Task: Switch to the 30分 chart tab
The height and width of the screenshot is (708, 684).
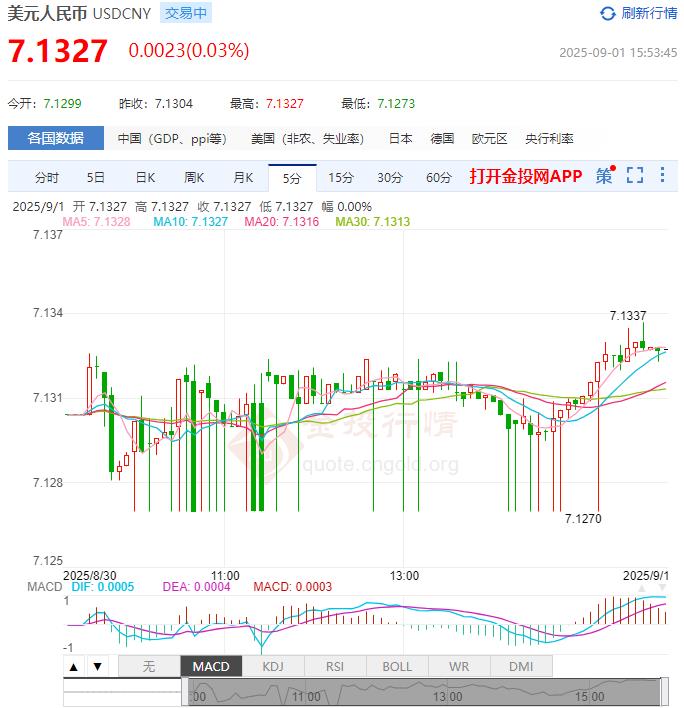Action: (390, 178)
